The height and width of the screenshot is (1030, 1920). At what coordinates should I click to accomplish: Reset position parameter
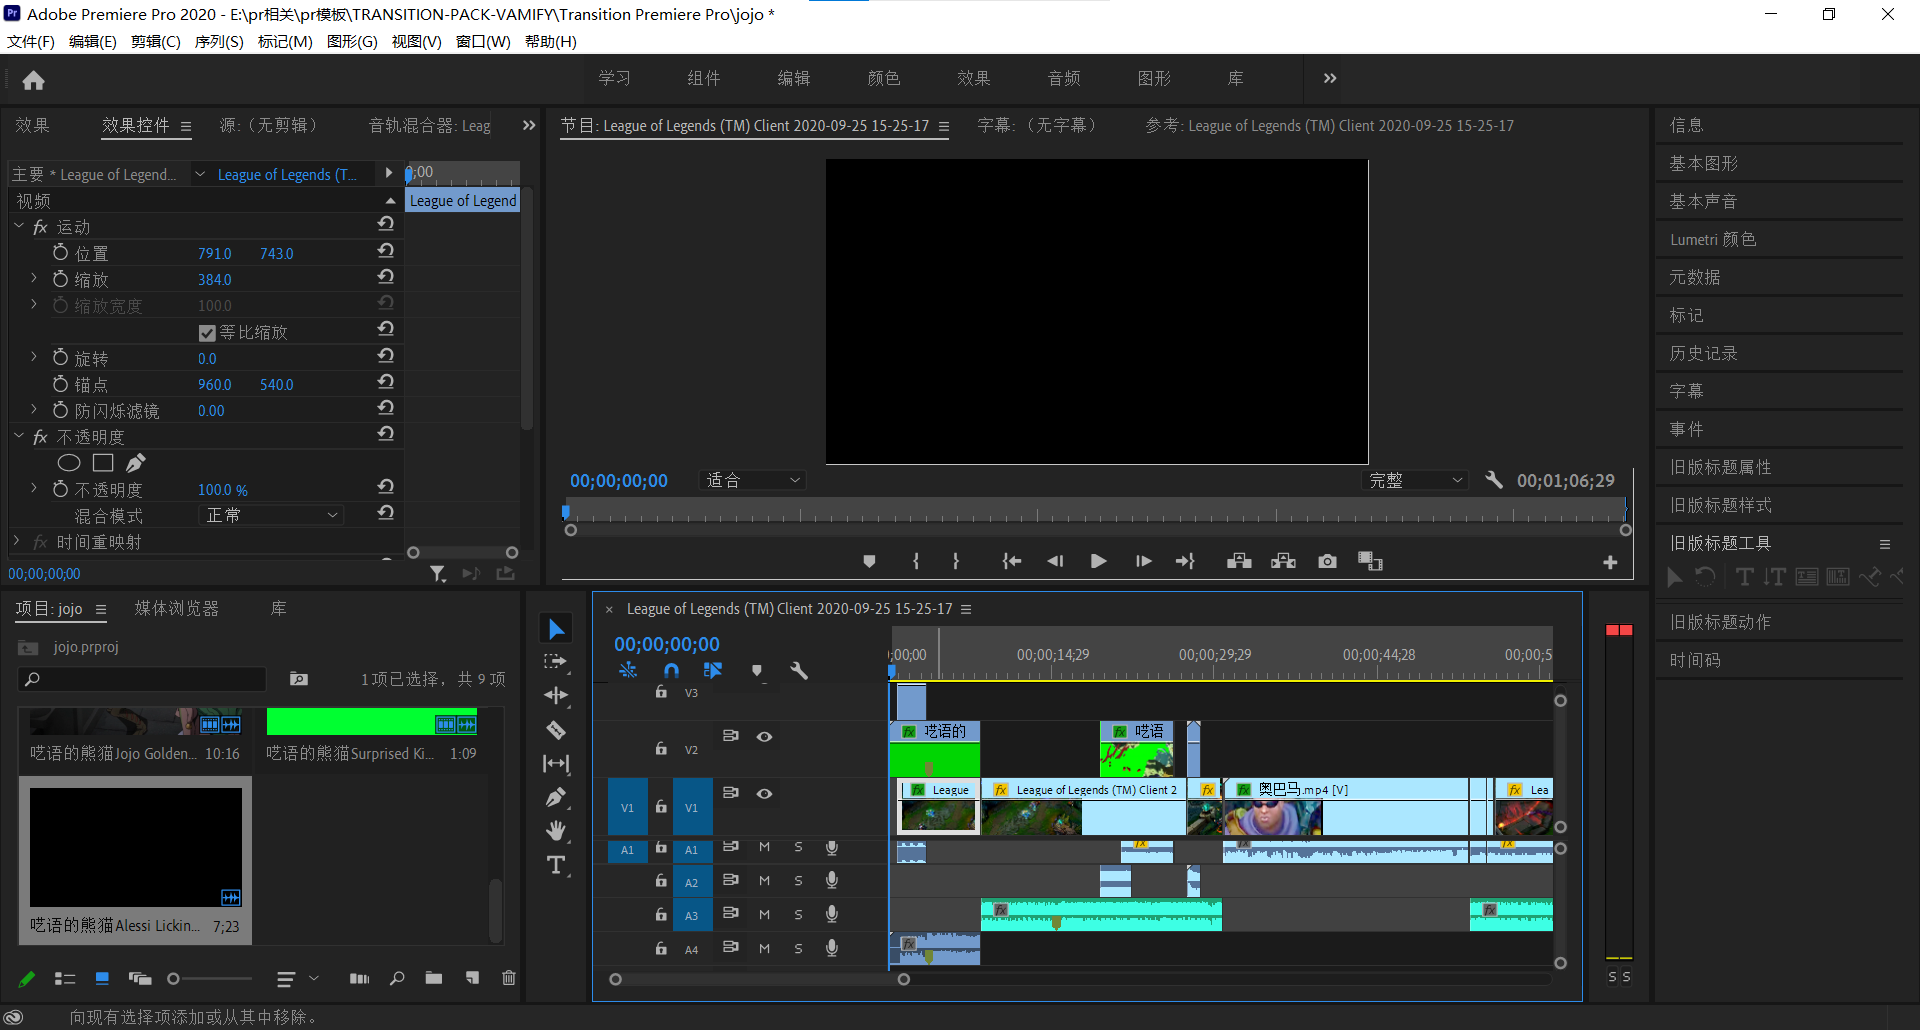pyautogui.click(x=386, y=250)
